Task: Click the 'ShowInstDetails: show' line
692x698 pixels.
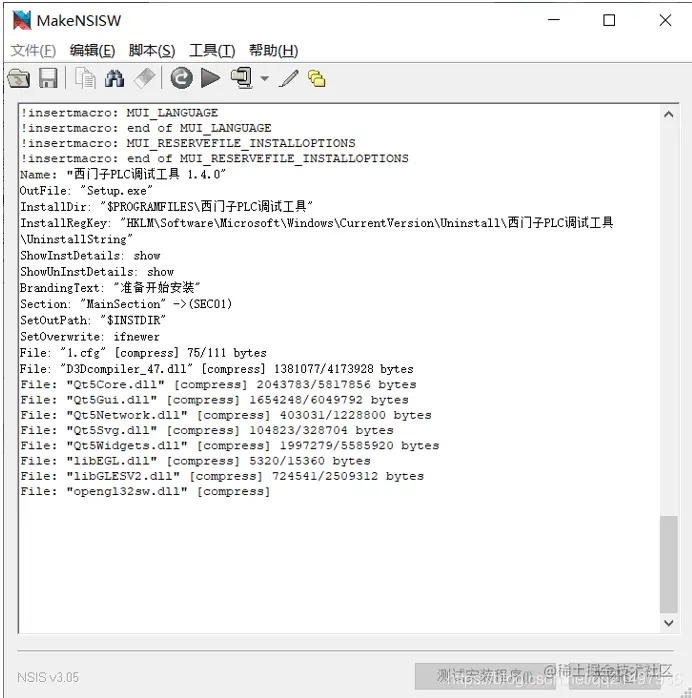Action: click(90, 256)
